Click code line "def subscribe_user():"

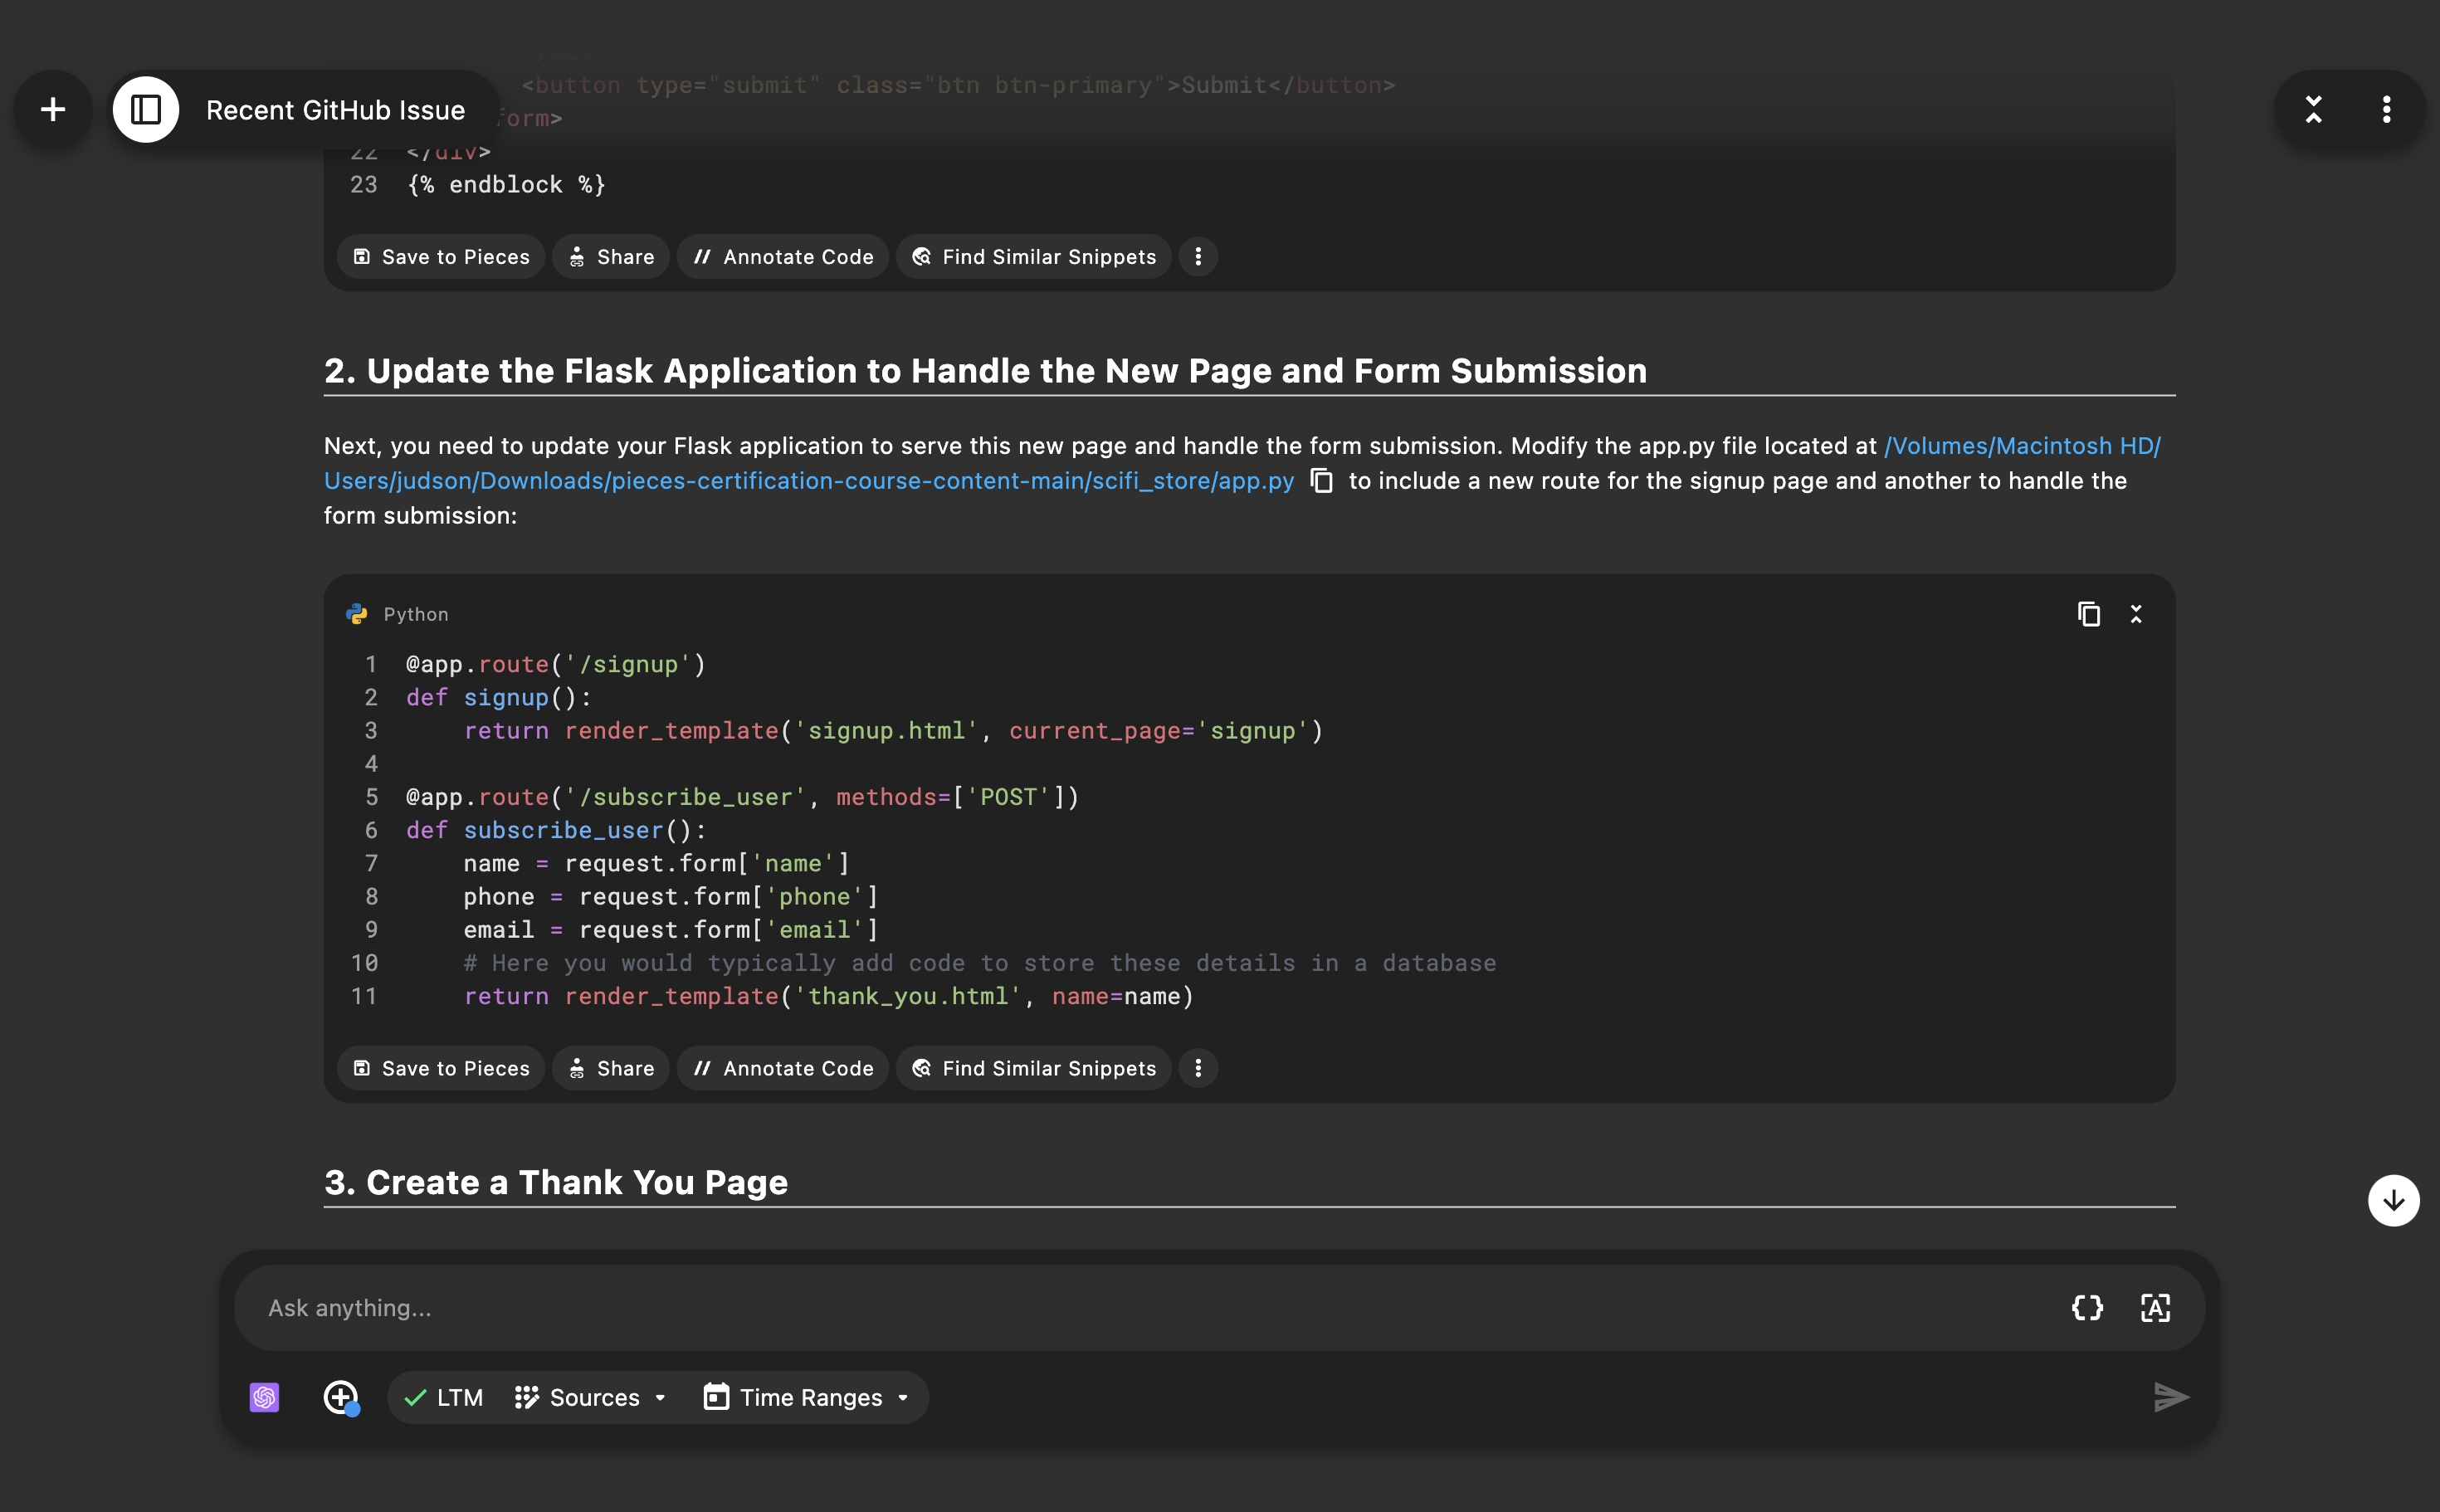556,830
